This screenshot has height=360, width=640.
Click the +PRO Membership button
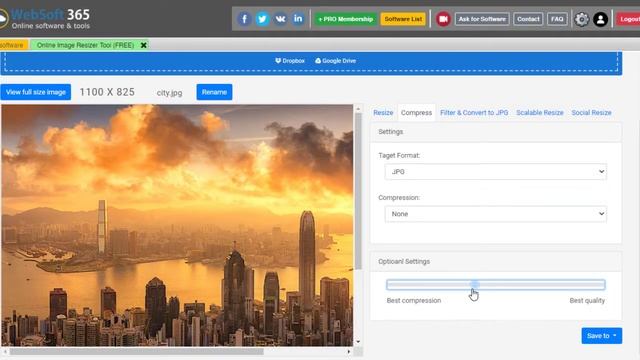(x=345, y=19)
